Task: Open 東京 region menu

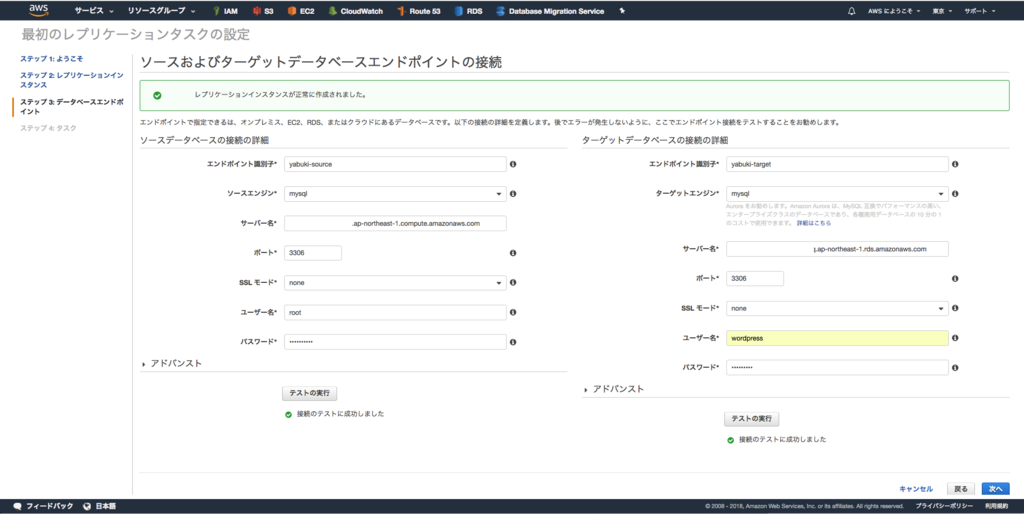Action: click(942, 11)
